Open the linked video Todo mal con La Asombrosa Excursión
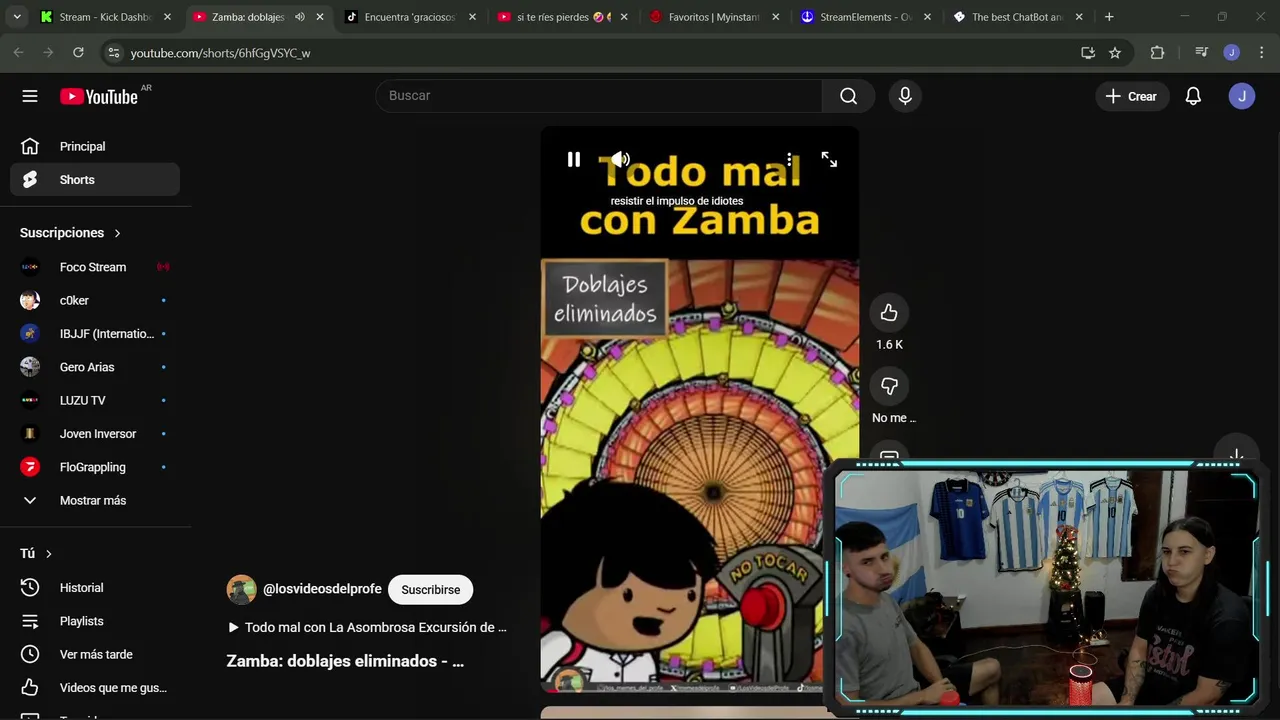The image size is (1280, 720). click(367, 628)
